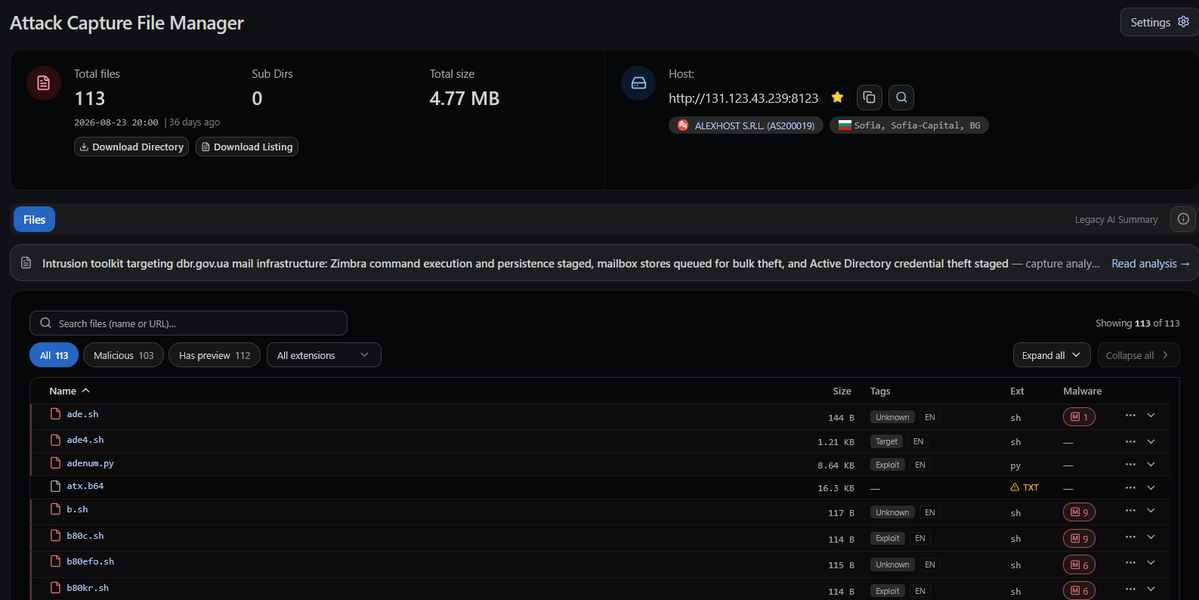Toggle the Malicious 103 filter
The image size is (1199, 600).
click(123, 355)
